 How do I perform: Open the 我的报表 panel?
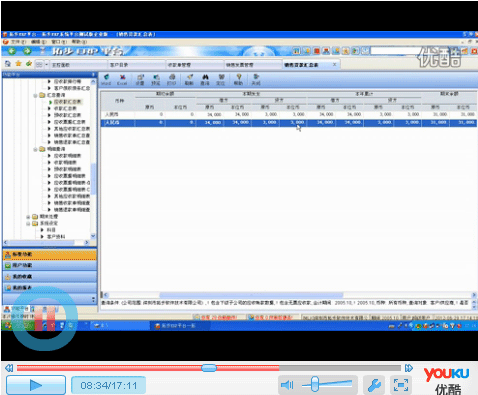coord(50,288)
